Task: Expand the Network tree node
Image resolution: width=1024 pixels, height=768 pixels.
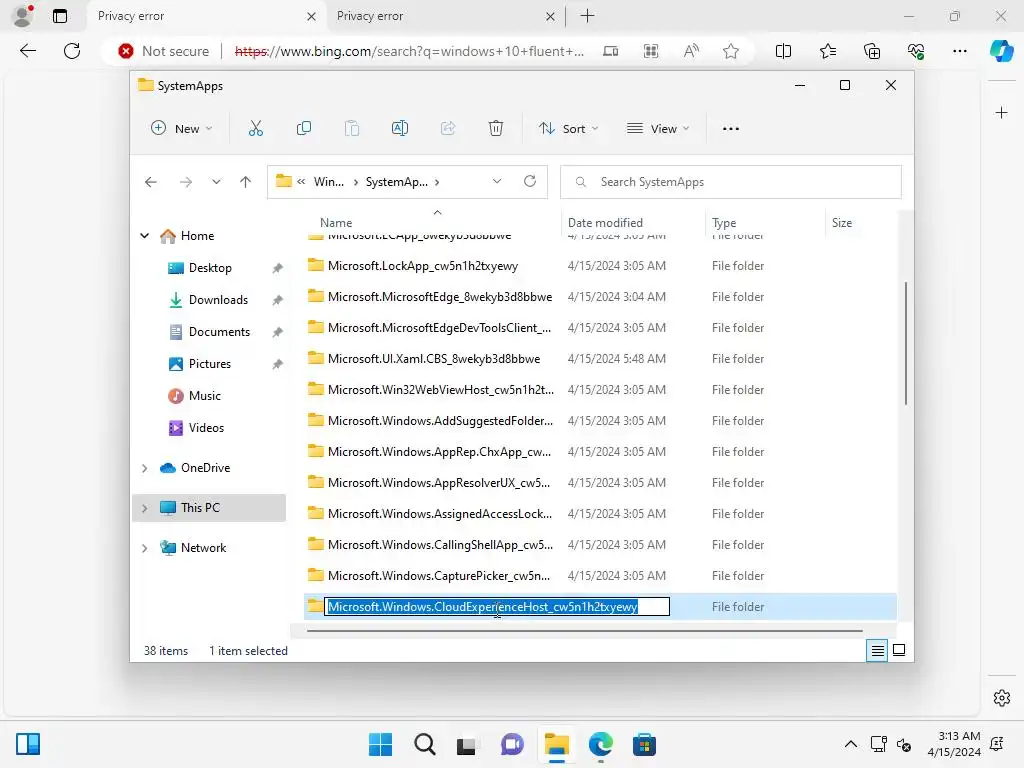Action: 145,548
